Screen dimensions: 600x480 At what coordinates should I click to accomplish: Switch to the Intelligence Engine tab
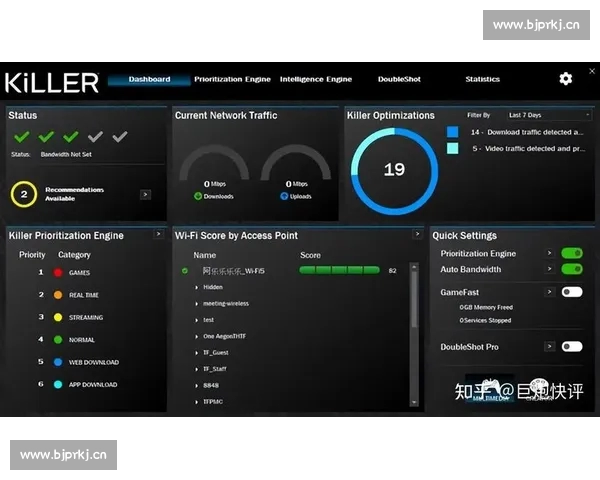coord(316,79)
